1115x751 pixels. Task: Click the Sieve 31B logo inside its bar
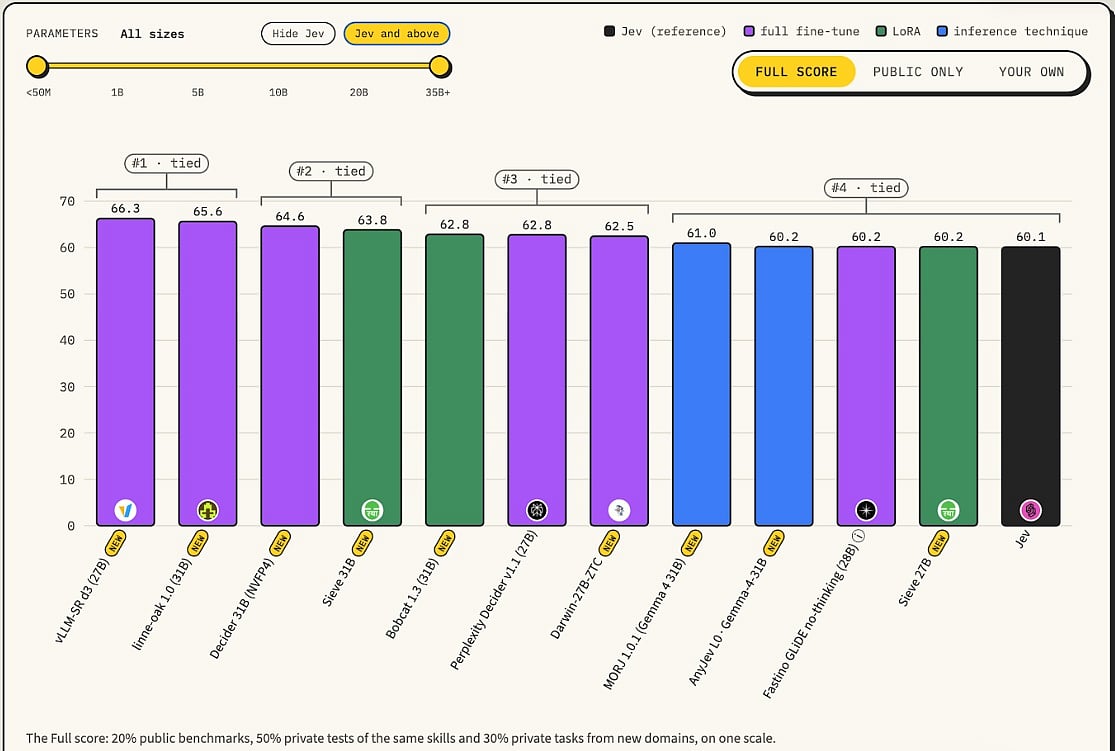point(372,510)
